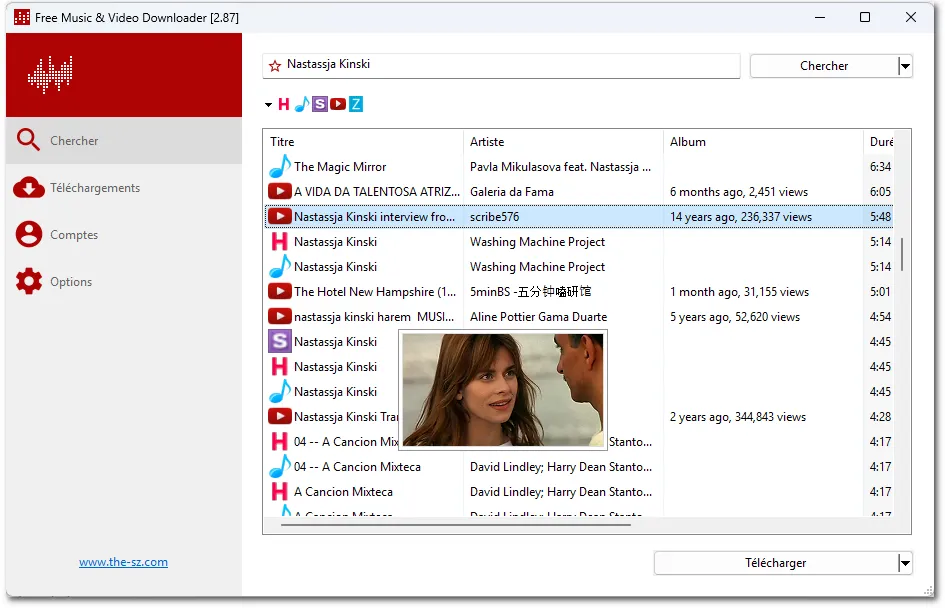Open the Télécharger dropdown arrow
This screenshot has width=945, height=608.
[x=905, y=563]
